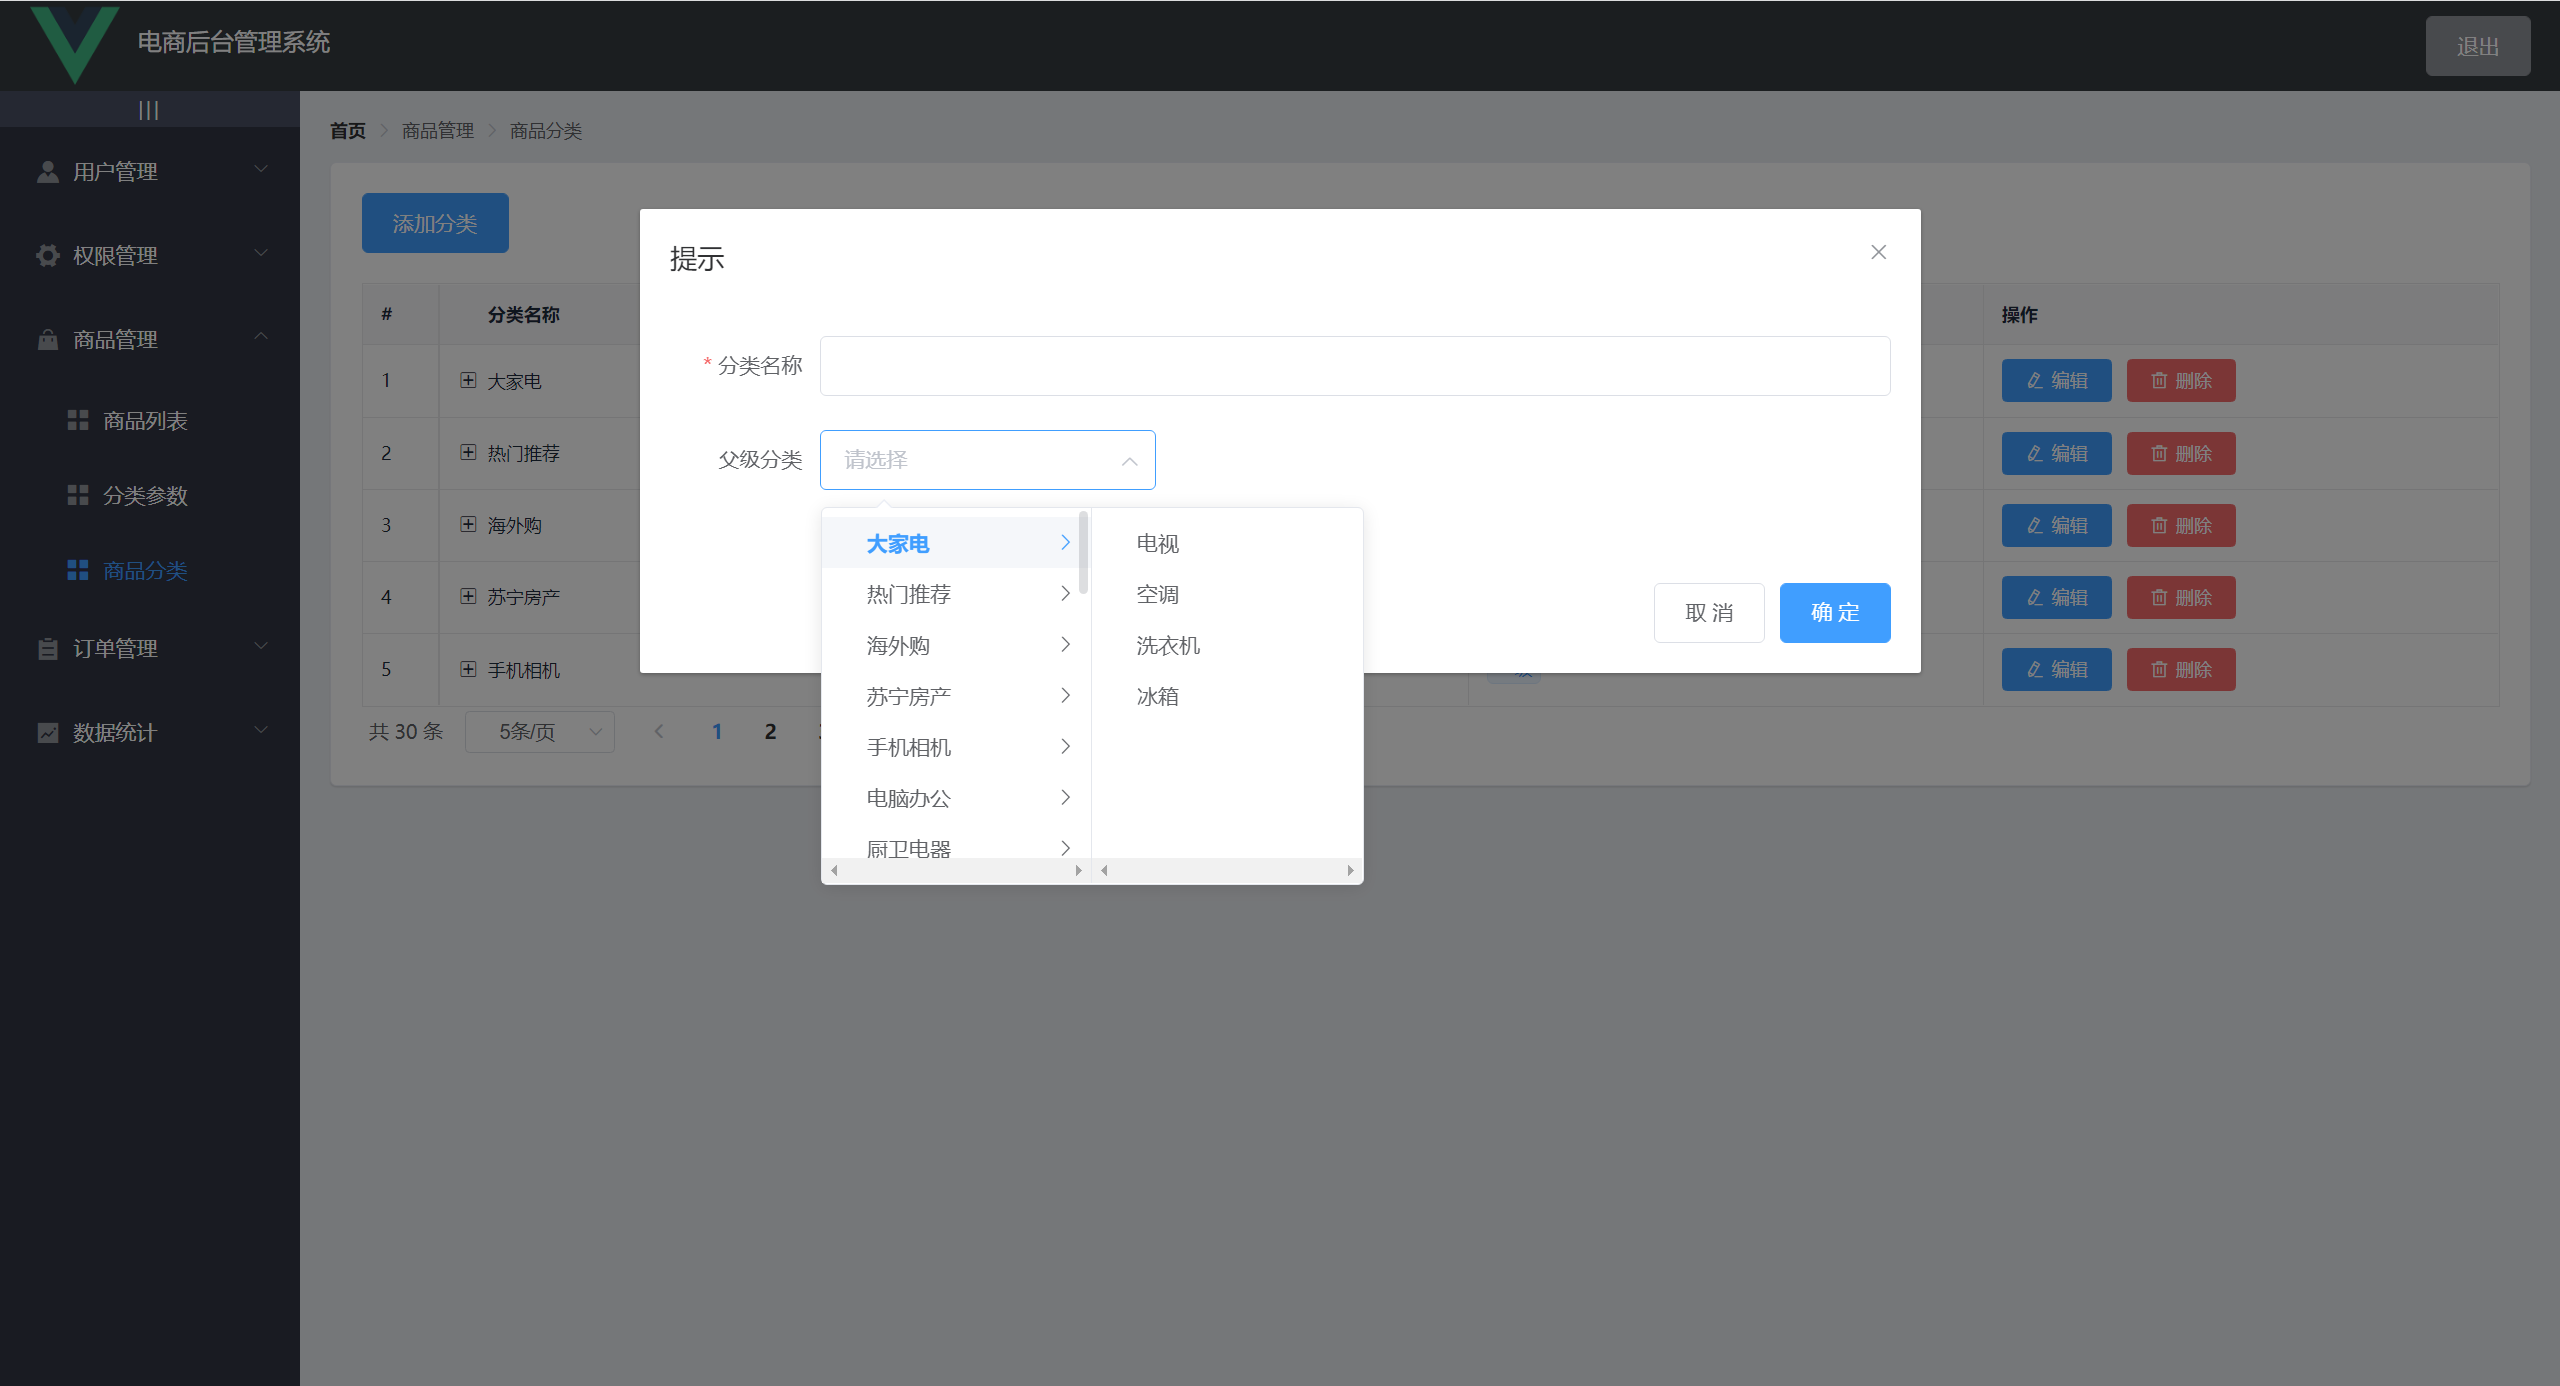Open 父级分类 cascader select box
The image size is (2560, 1386).
(x=987, y=460)
